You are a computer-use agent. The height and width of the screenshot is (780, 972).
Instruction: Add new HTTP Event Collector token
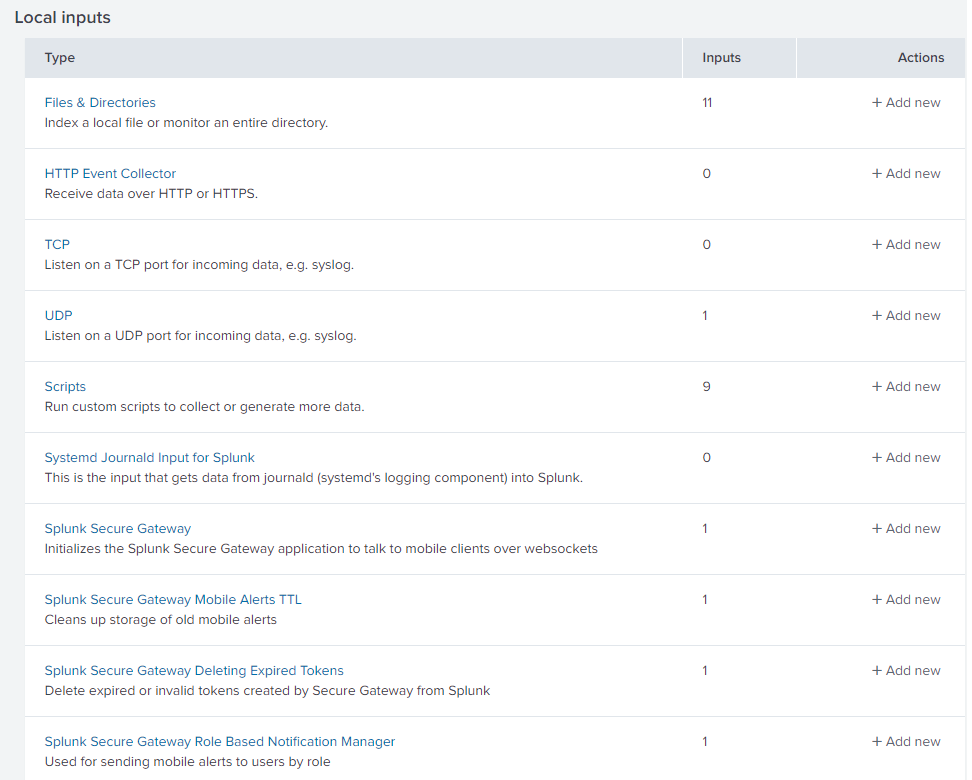pyautogui.click(x=906, y=173)
